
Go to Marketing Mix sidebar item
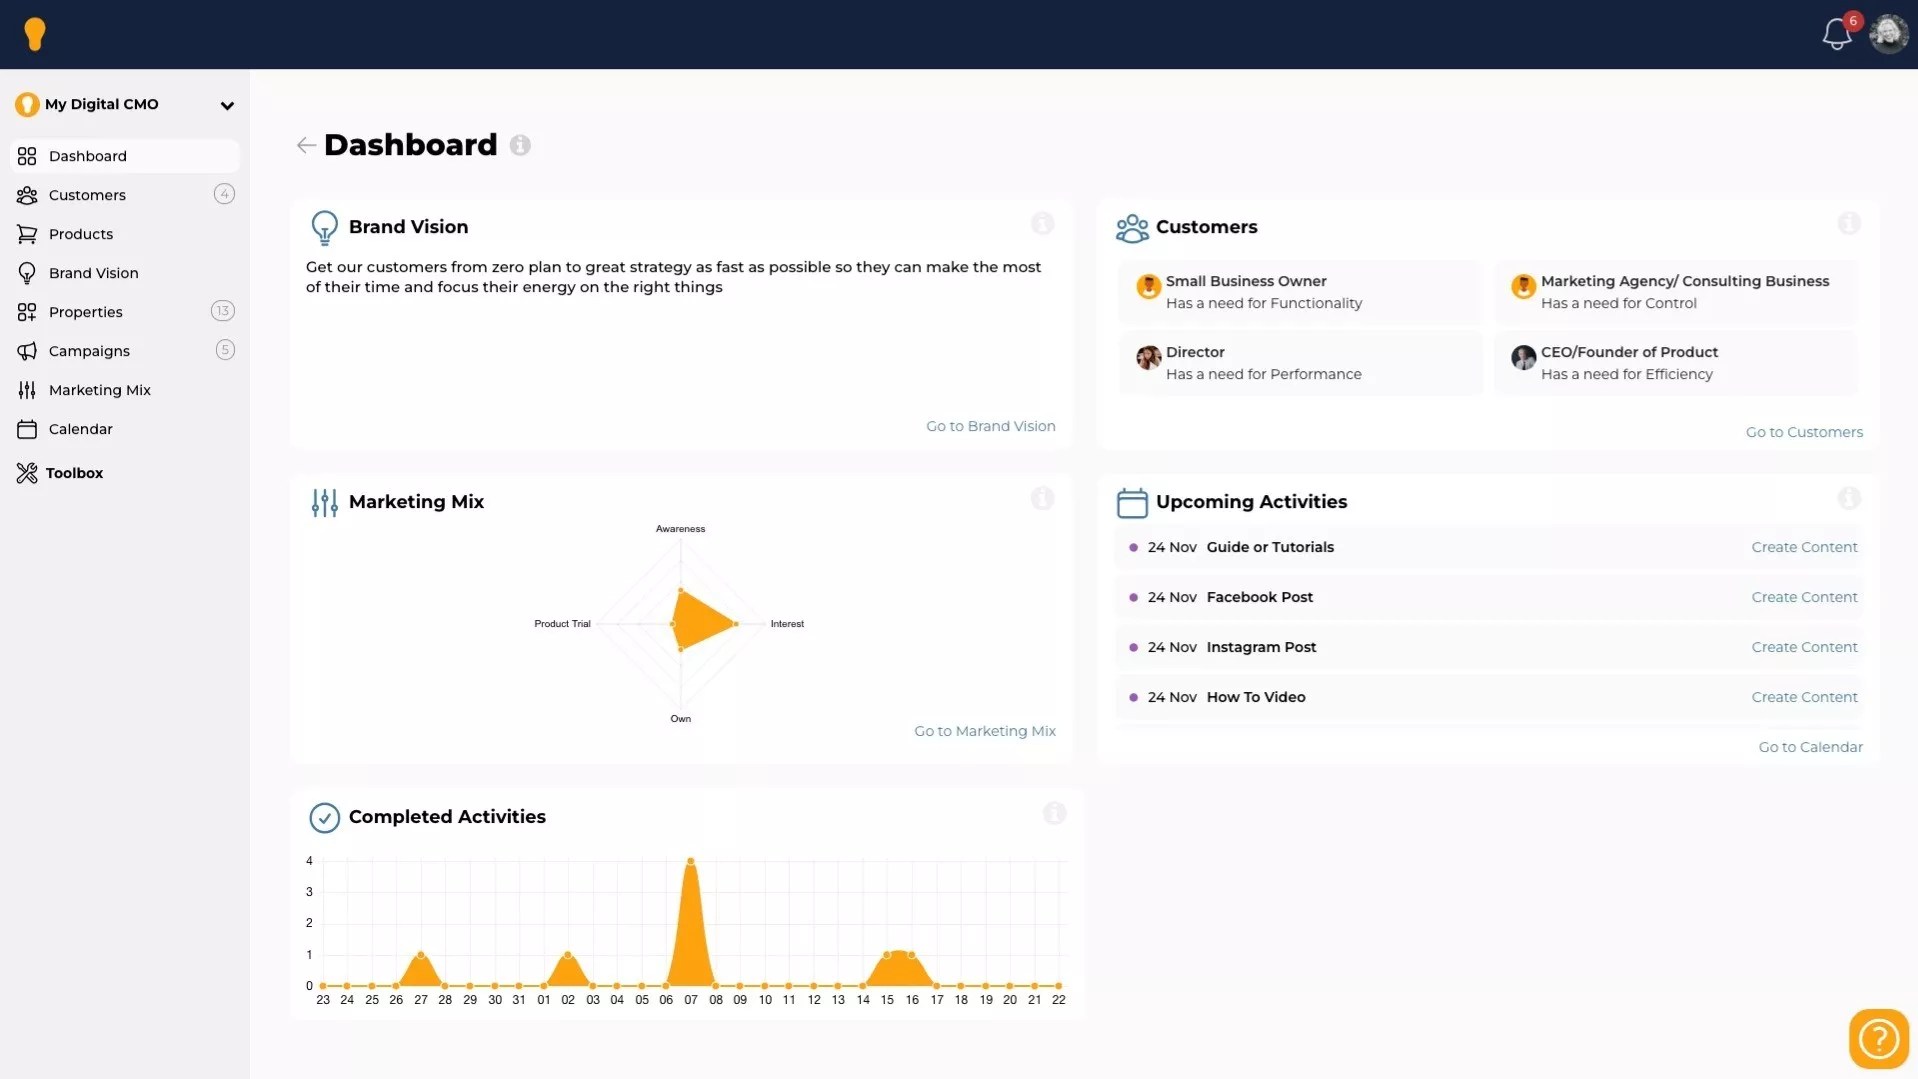point(99,390)
